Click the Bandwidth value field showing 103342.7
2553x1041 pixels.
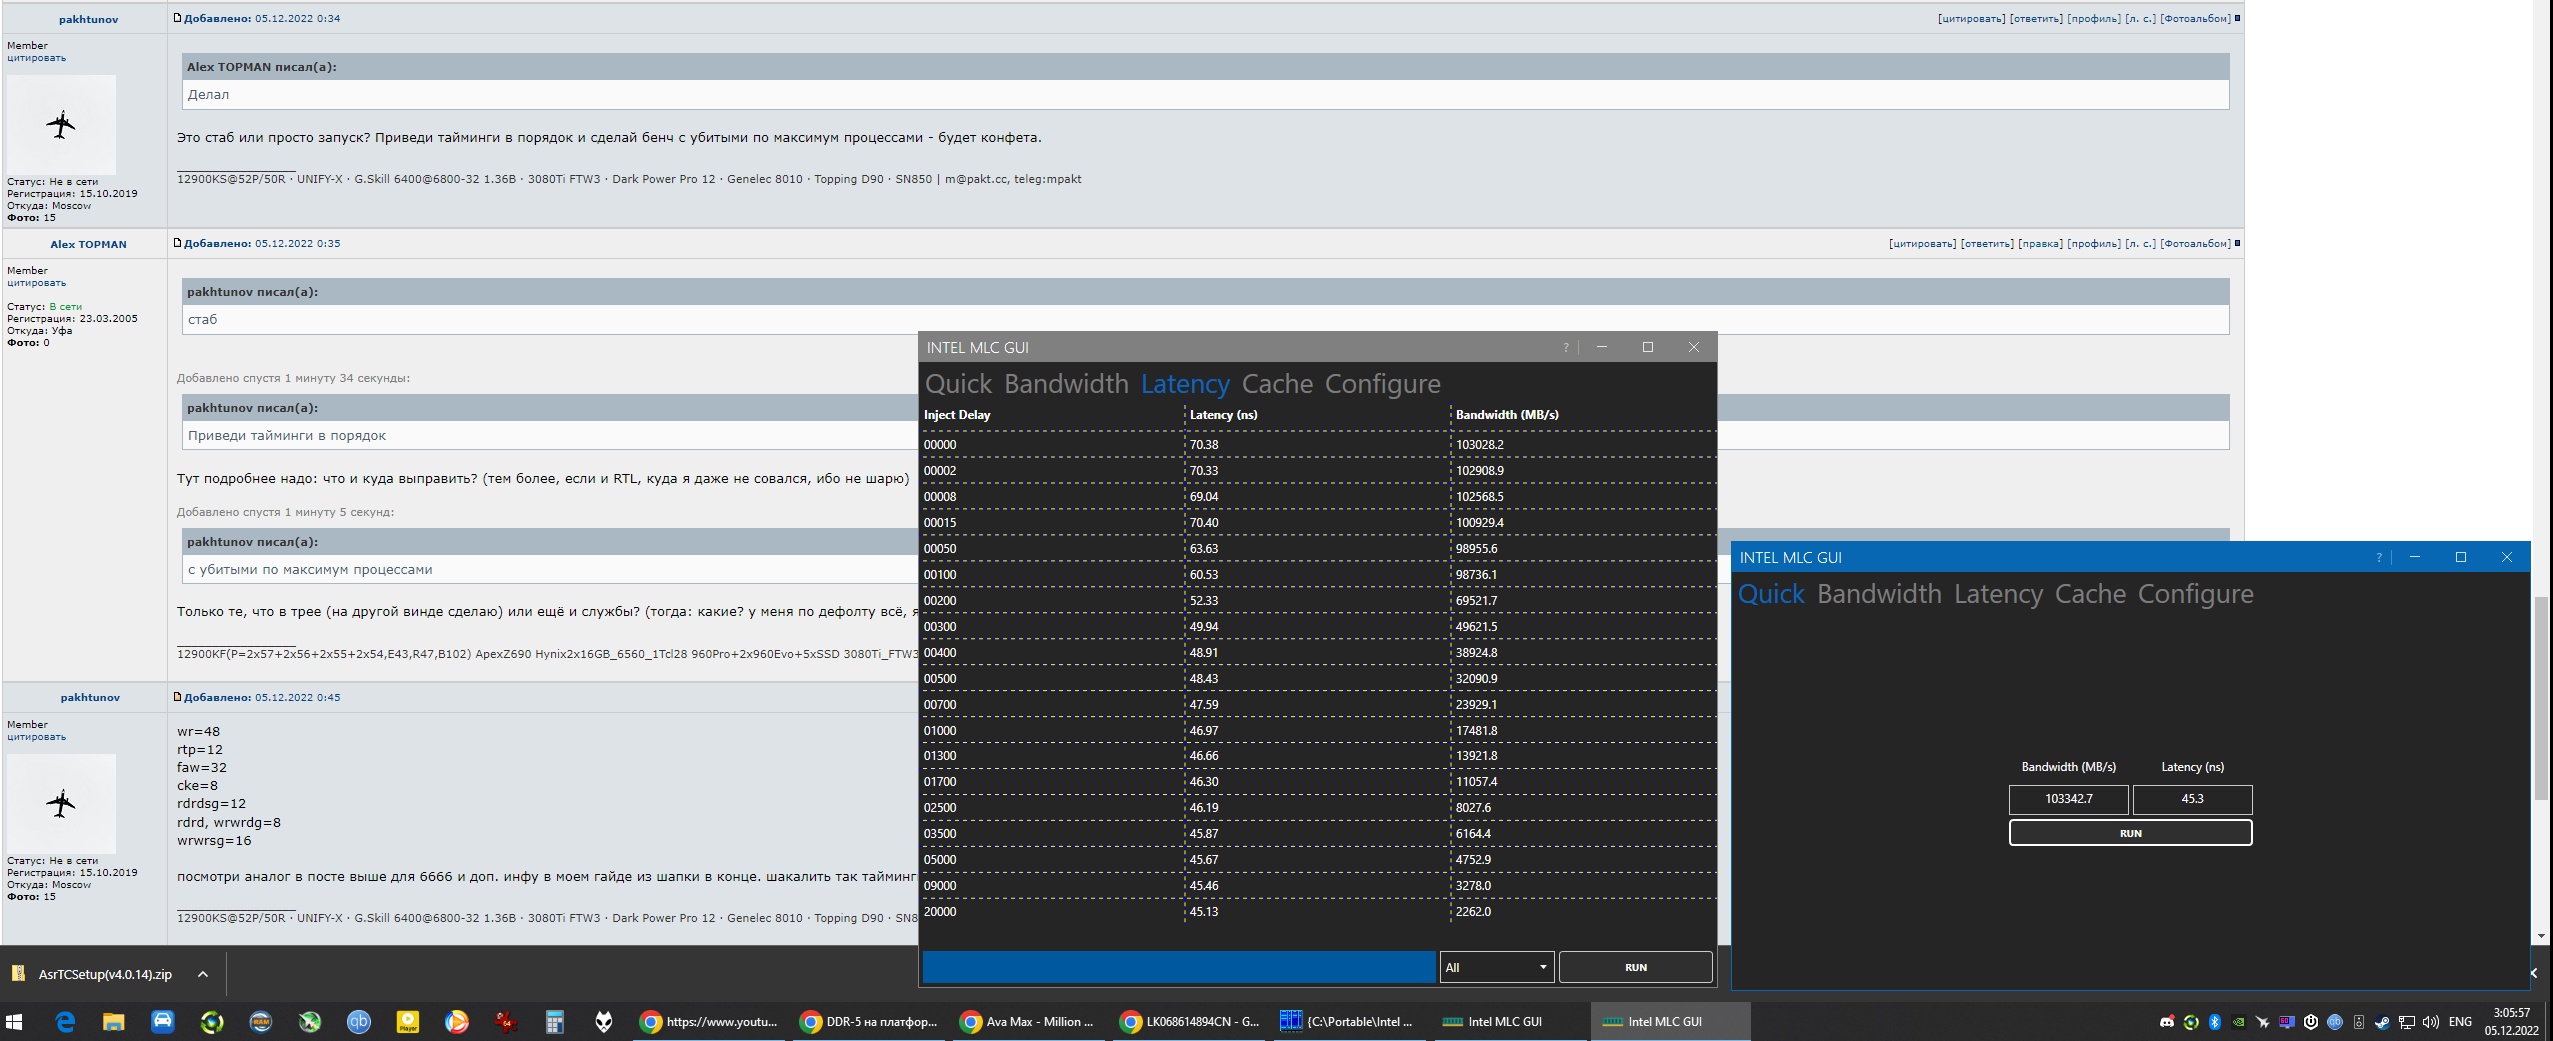[2069, 799]
